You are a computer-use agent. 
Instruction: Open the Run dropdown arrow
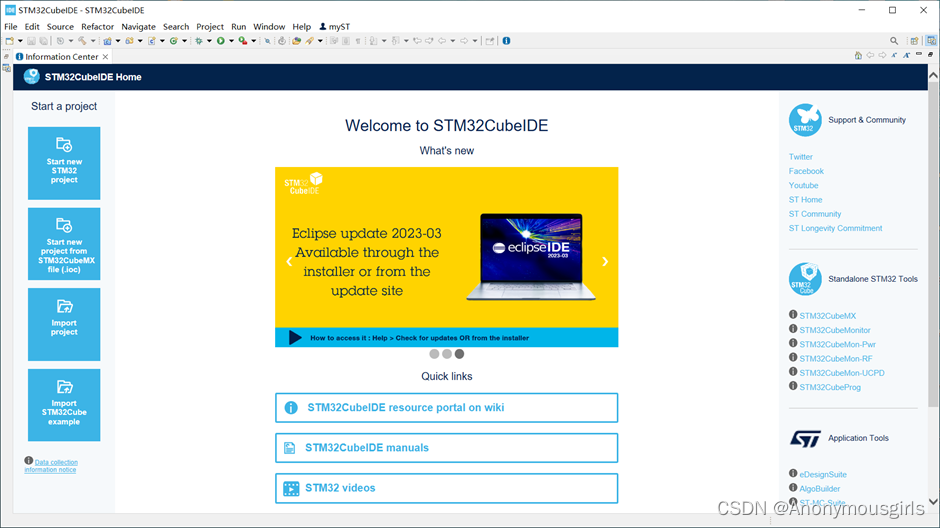point(231,41)
